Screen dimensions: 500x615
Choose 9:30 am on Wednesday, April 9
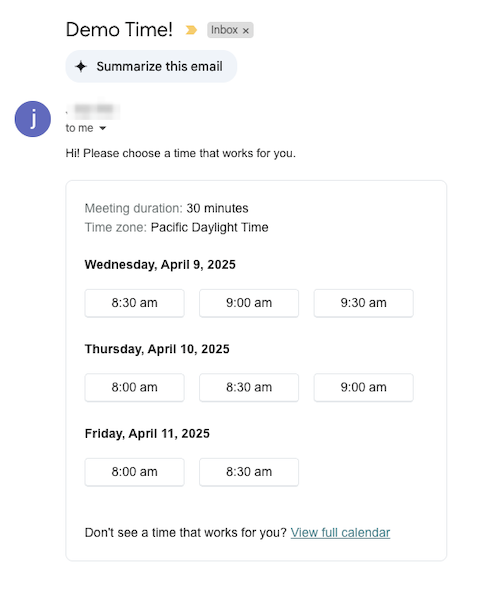pos(364,303)
